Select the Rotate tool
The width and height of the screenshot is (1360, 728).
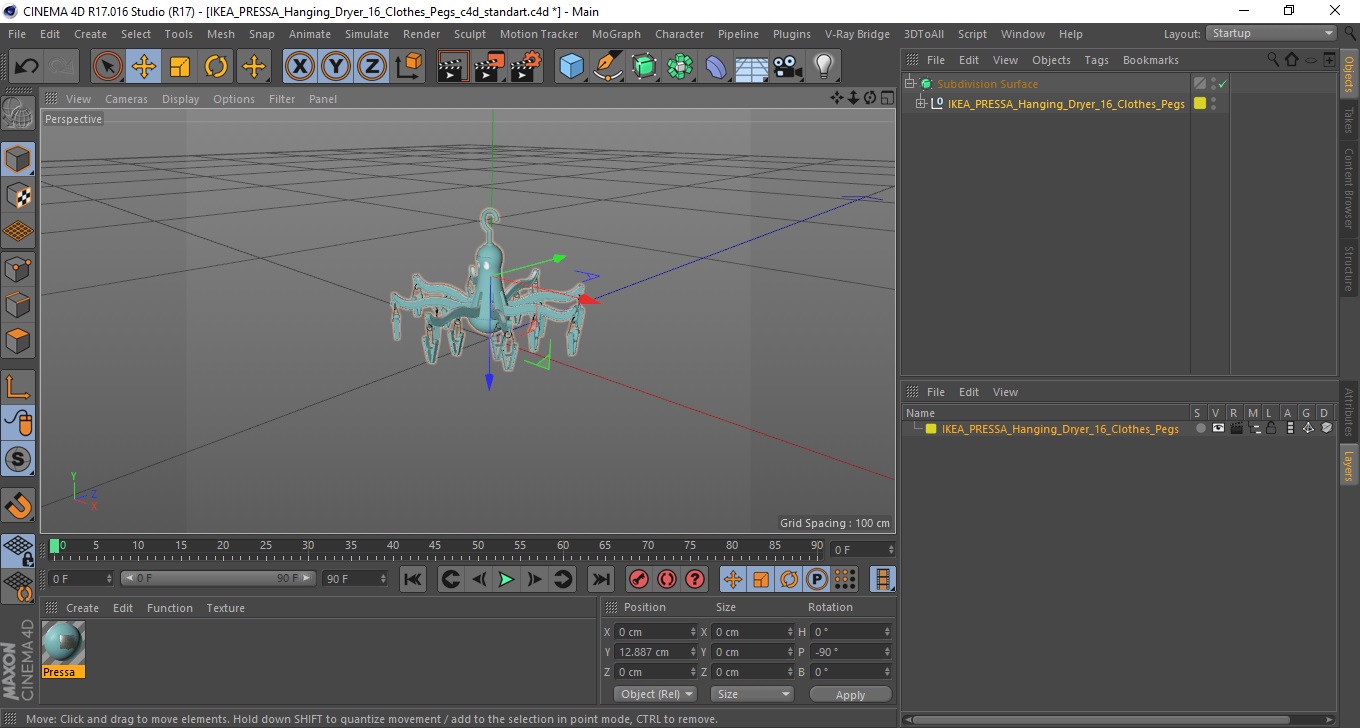tap(216, 67)
